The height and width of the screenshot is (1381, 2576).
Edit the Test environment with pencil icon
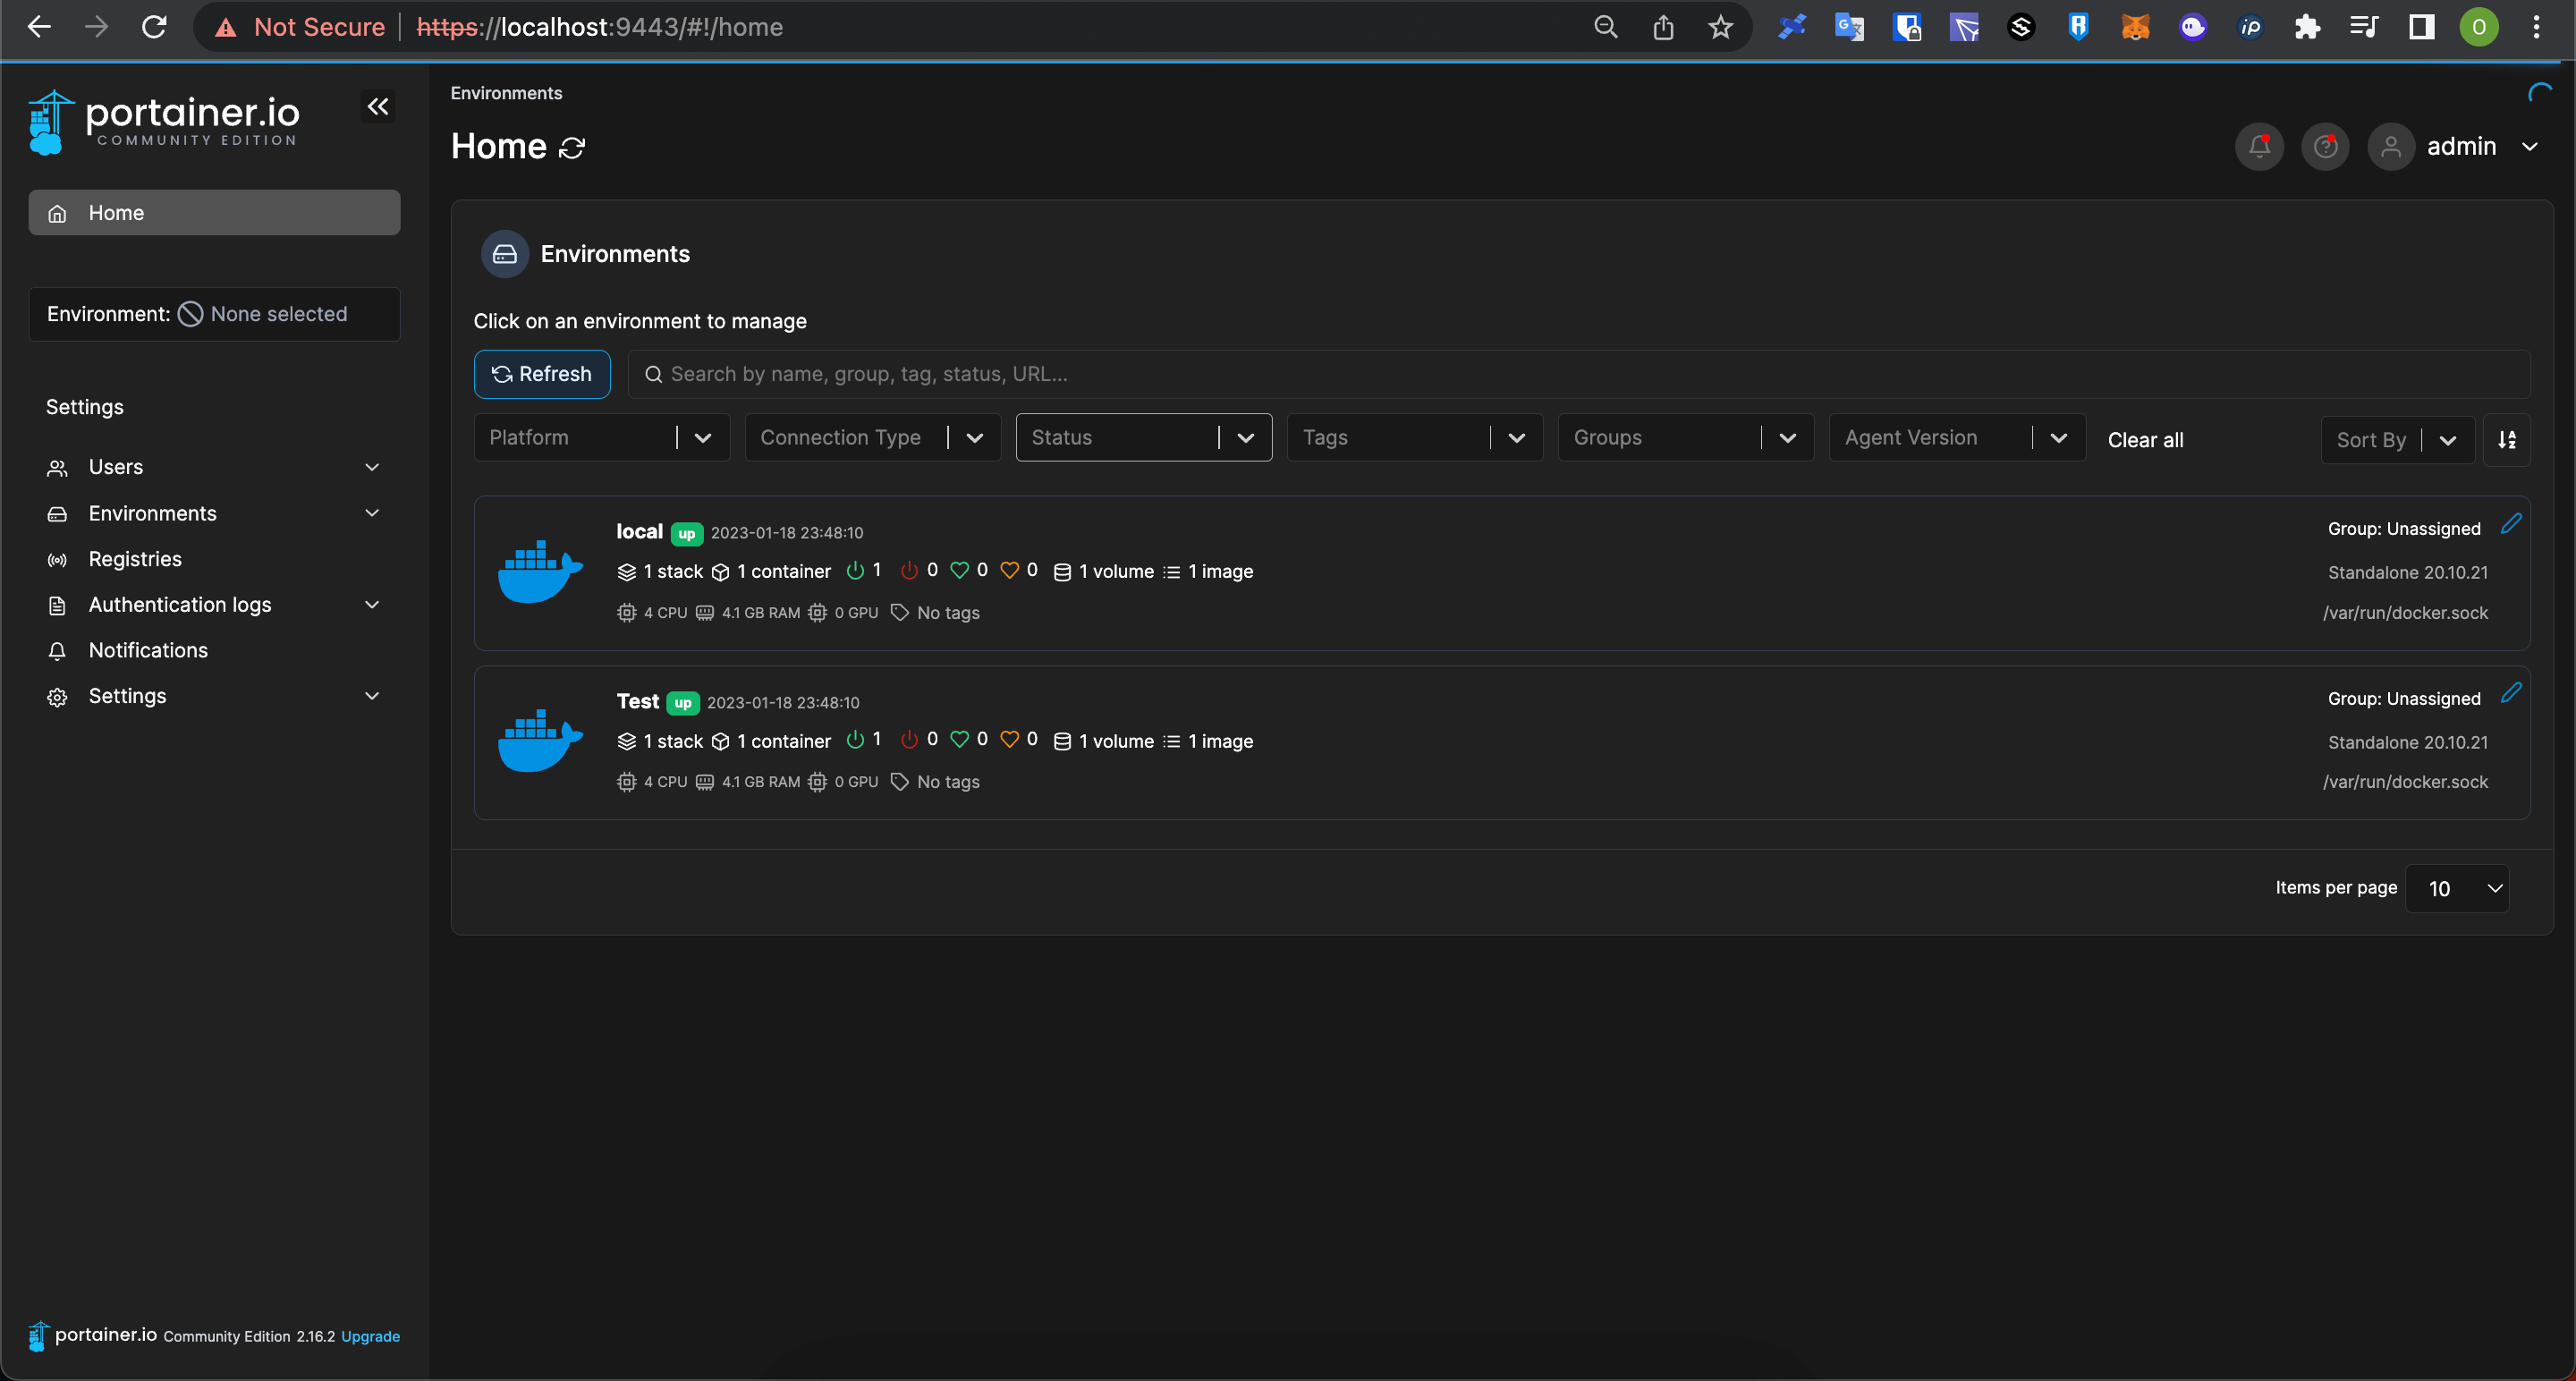click(2510, 693)
